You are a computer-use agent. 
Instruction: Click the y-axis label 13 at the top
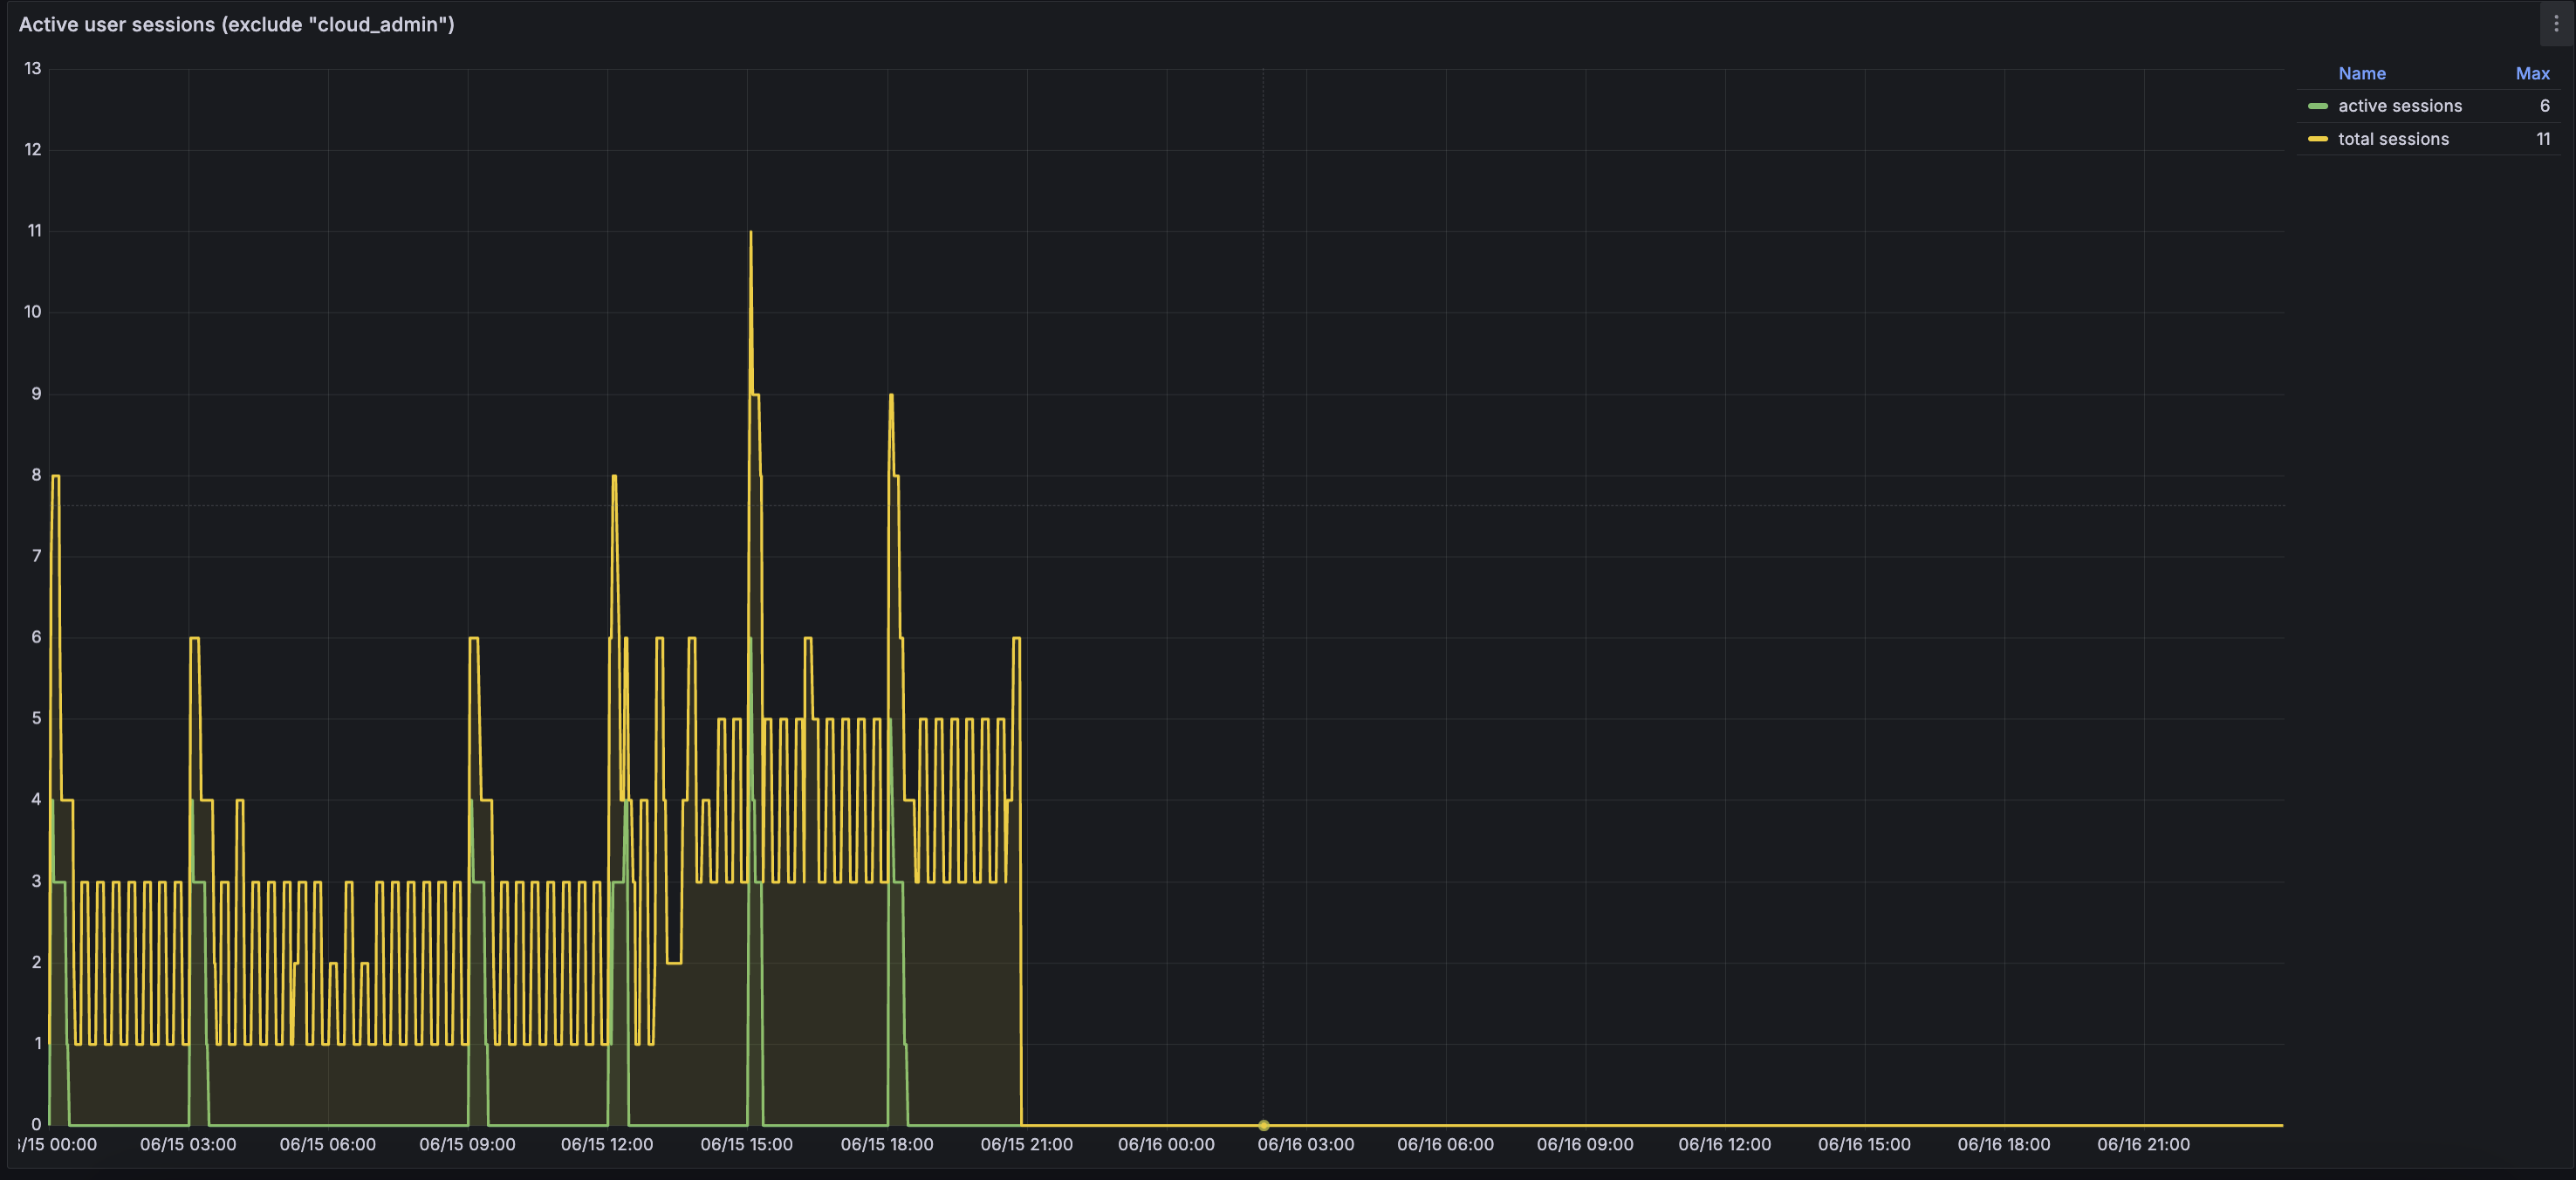[x=33, y=68]
